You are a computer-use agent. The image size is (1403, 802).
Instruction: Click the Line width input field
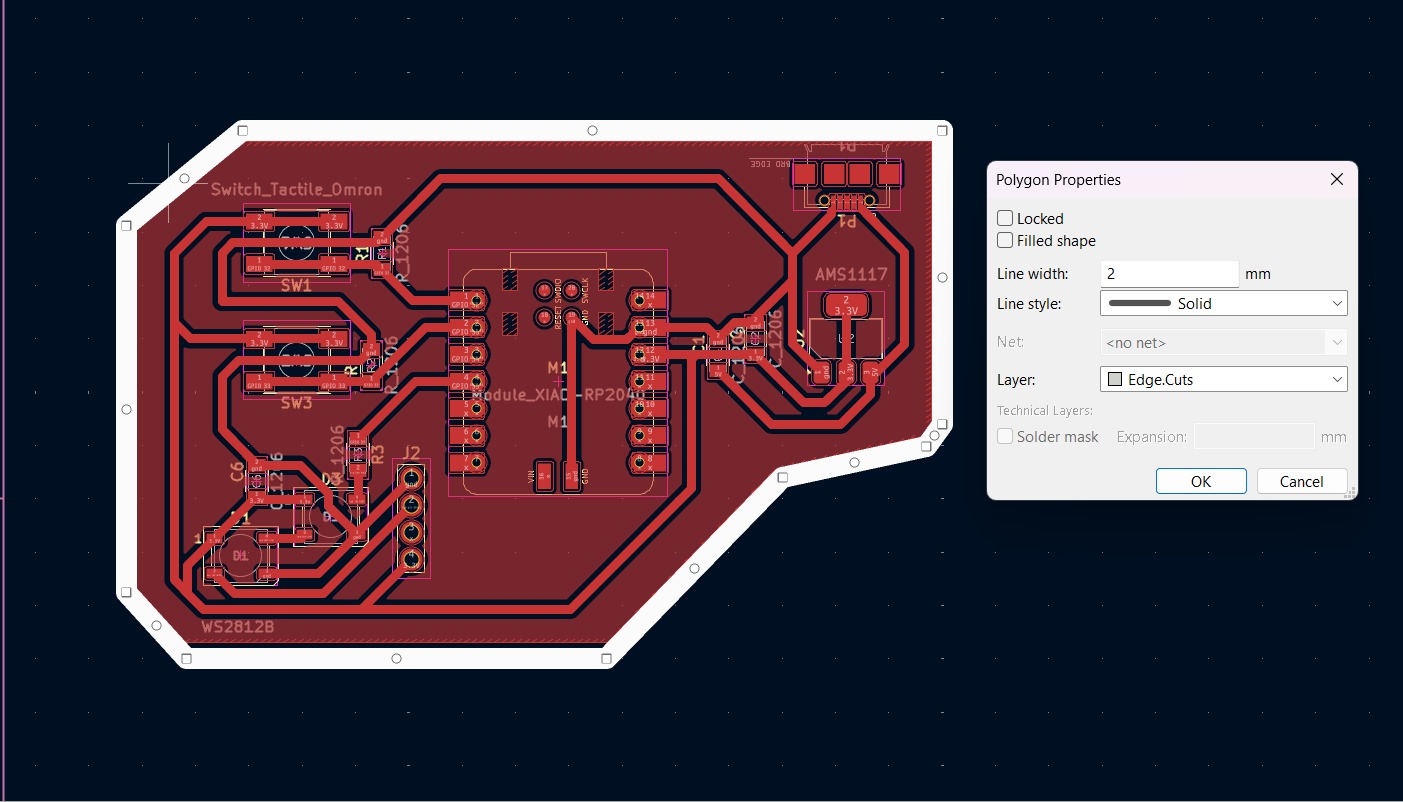tap(1169, 273)
